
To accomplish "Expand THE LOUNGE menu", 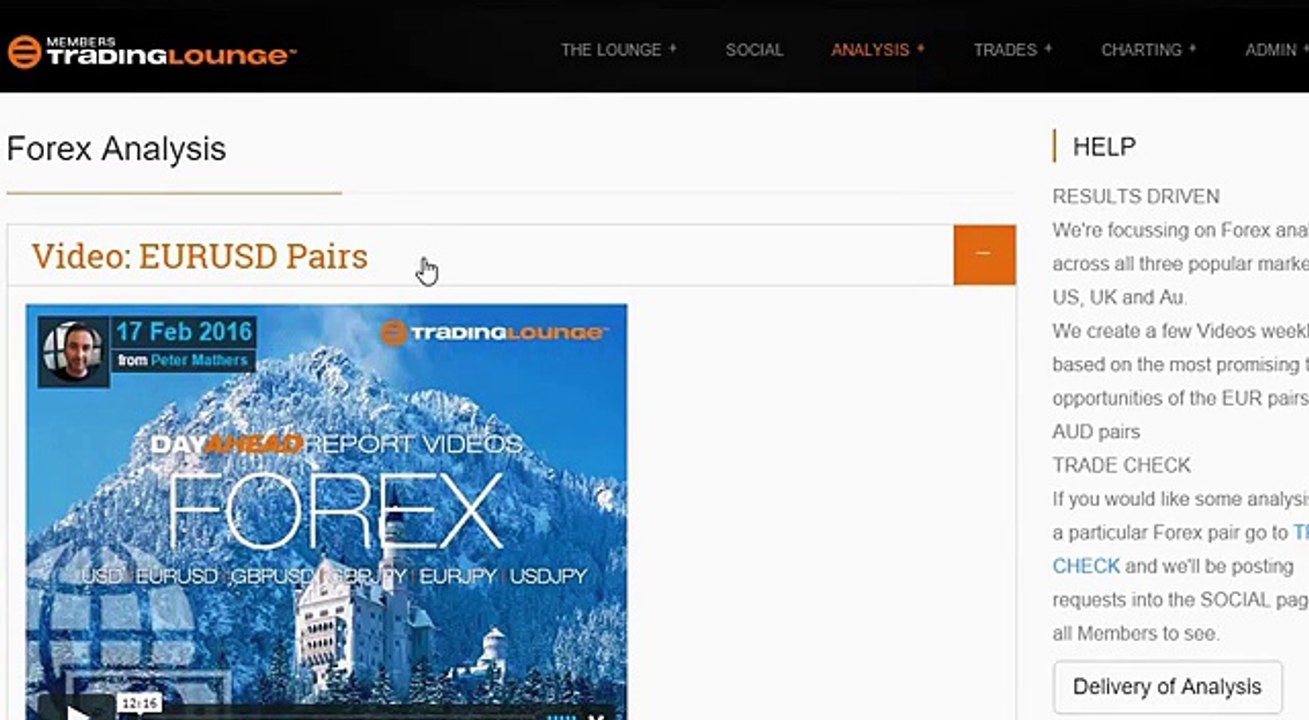I will (618, 49).
